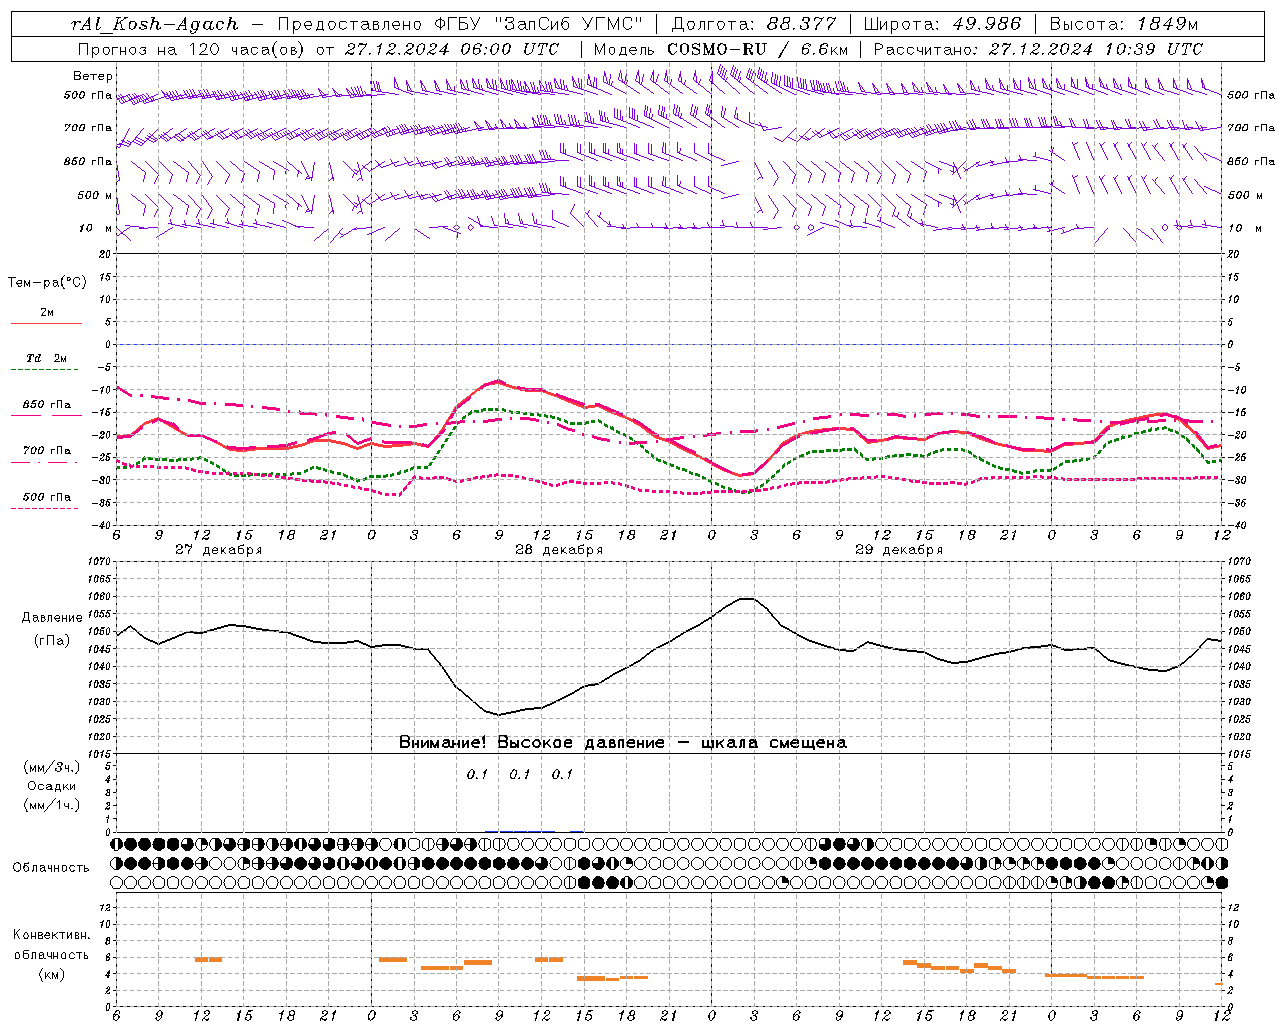Click the Td 2м legend label
This screenshot has height=1024, width=1280.
pyautogui.click(x=47, y=358)
